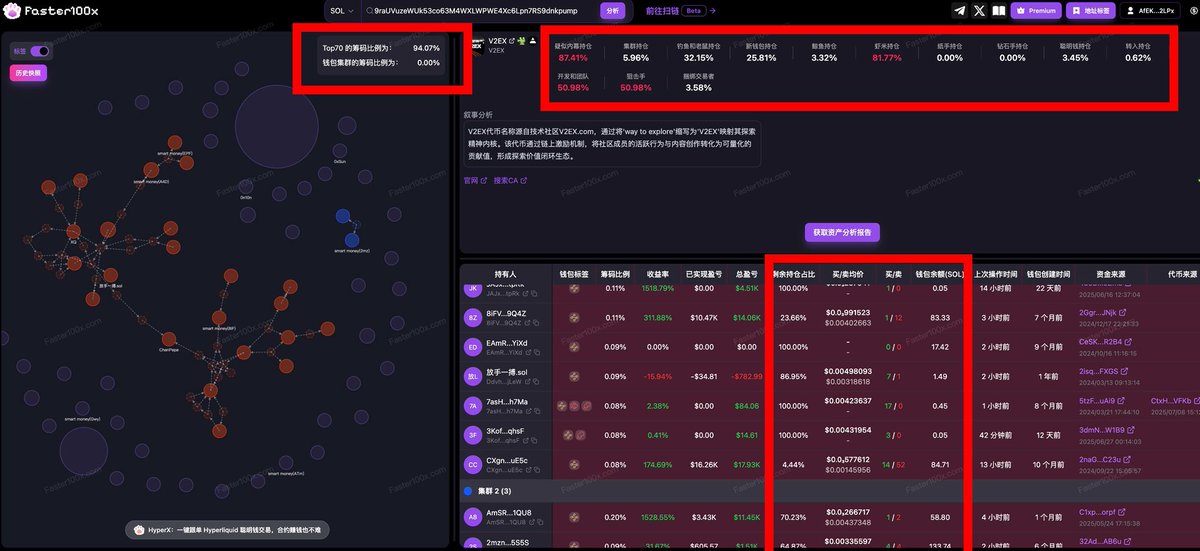
Task: Click the large purple bubble in the graph
Action: click(275, 126)
